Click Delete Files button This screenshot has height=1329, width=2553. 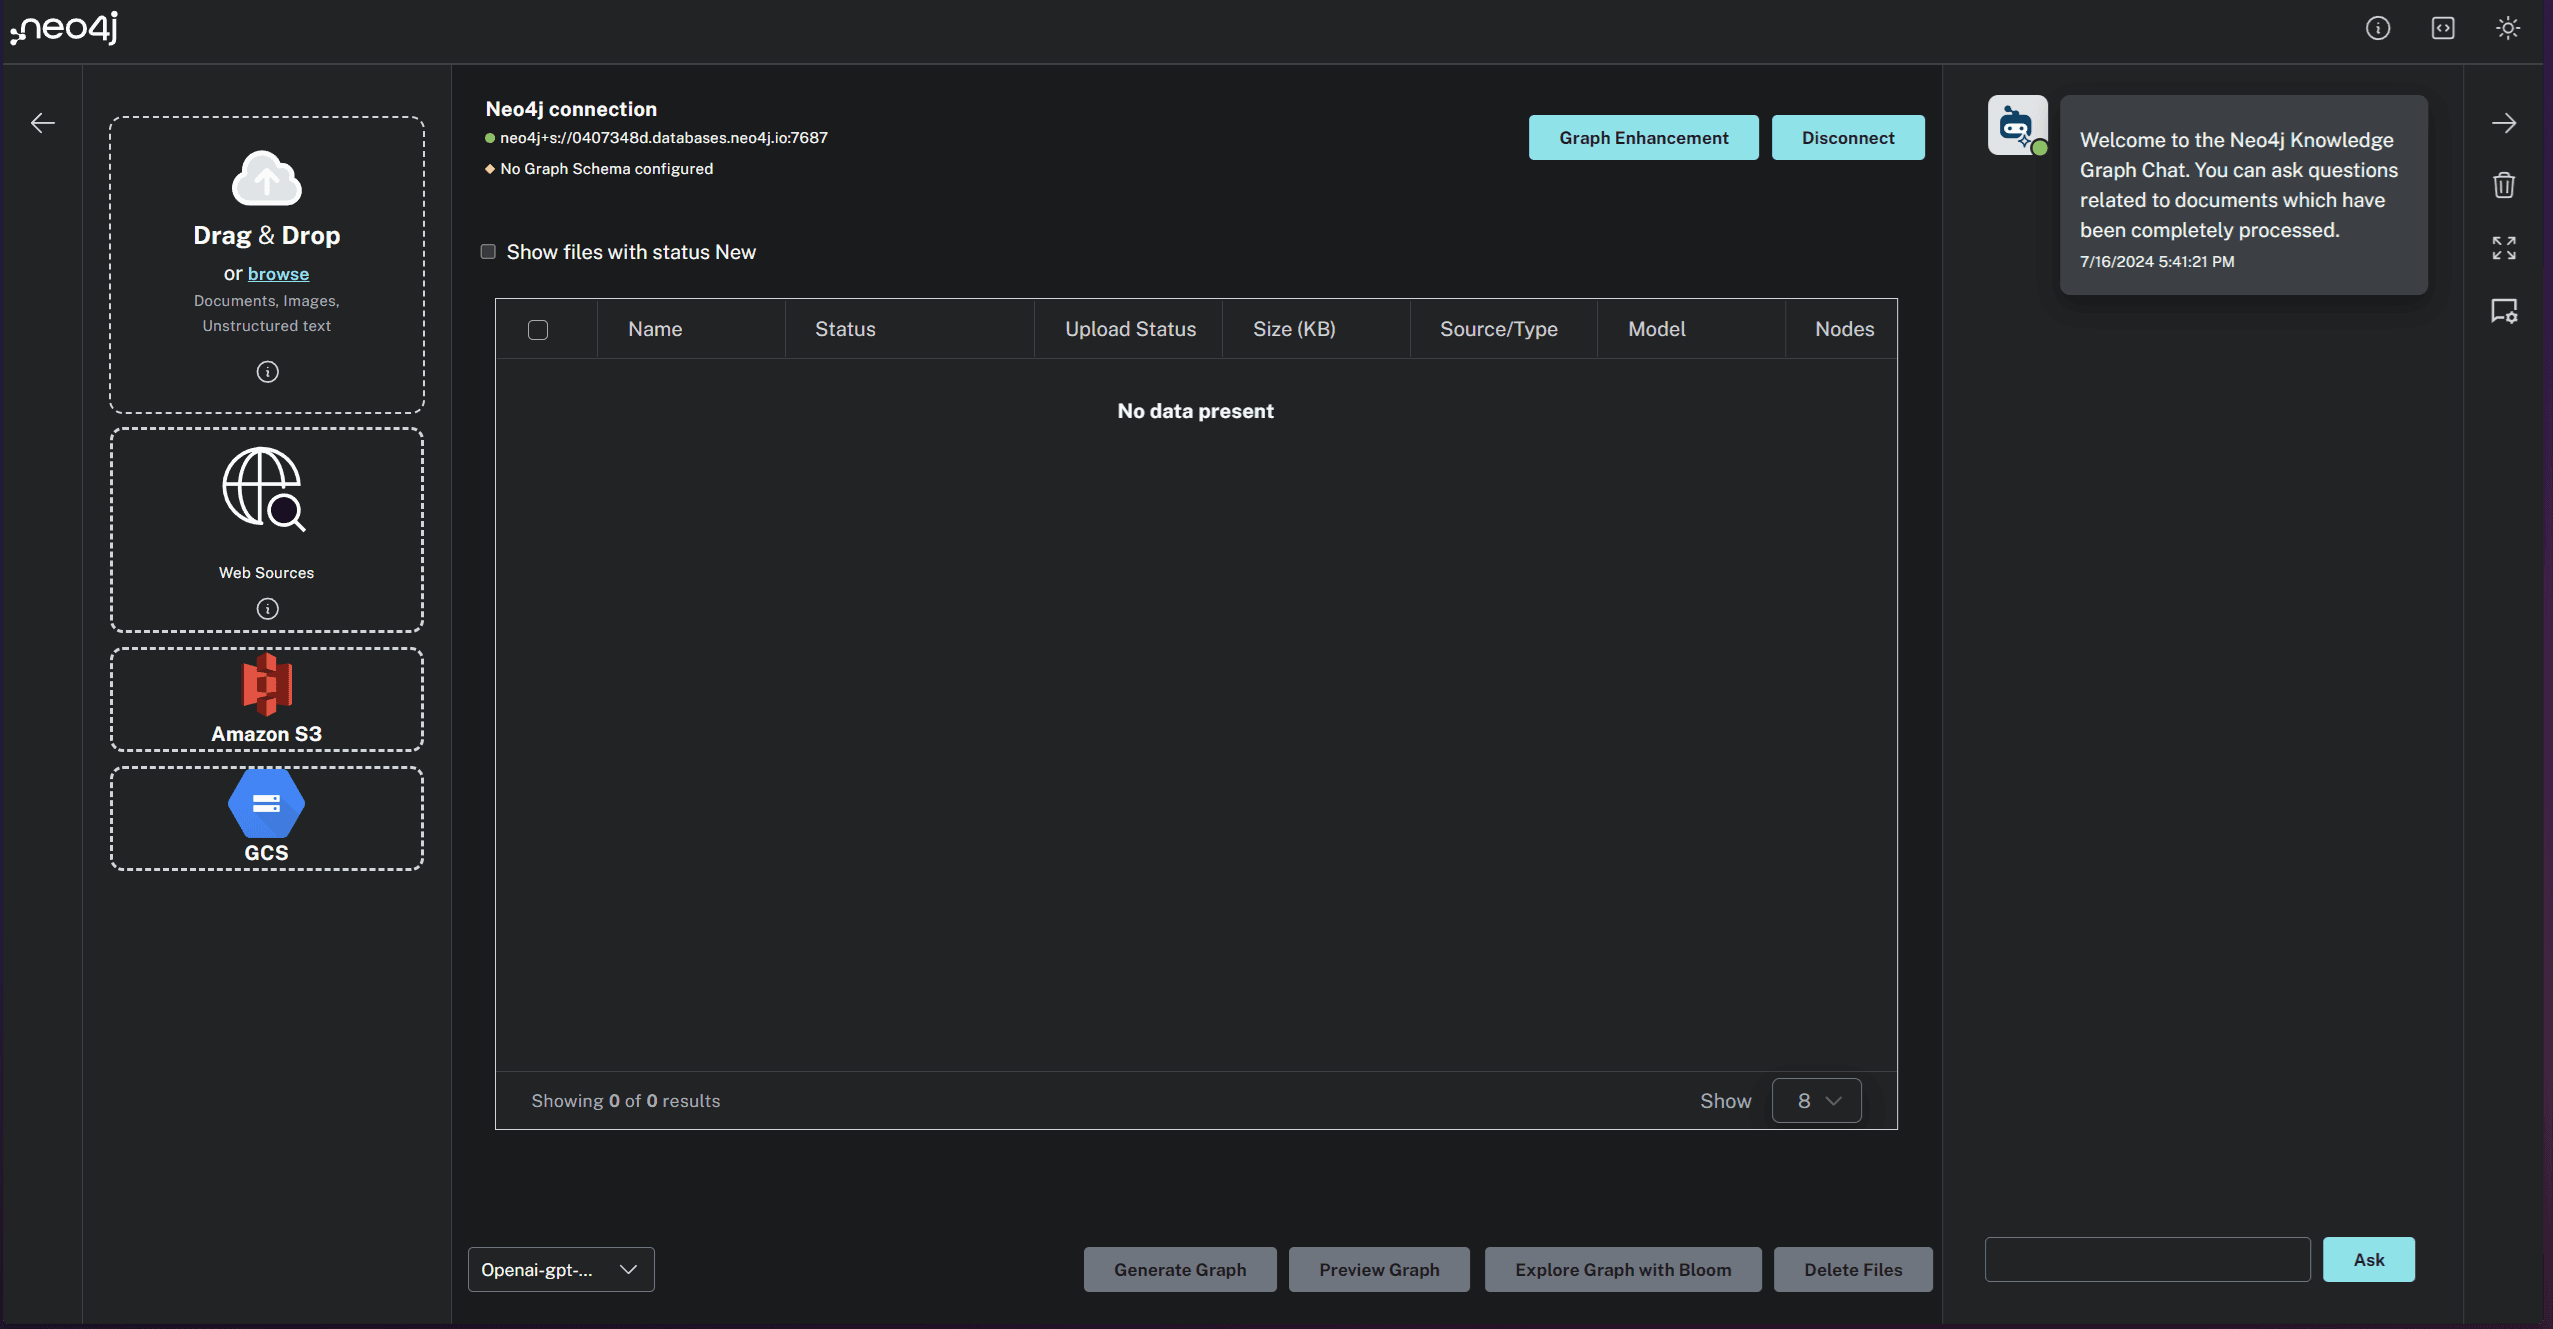click(x=1853, y=1270)
